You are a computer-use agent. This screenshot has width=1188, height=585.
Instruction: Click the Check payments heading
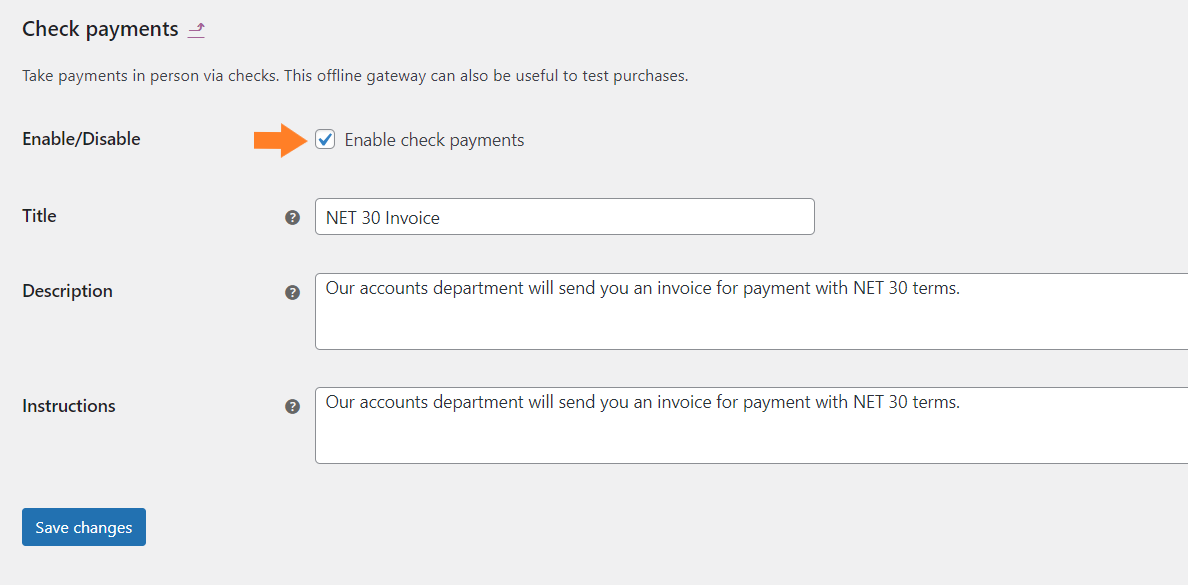(100, 30)
